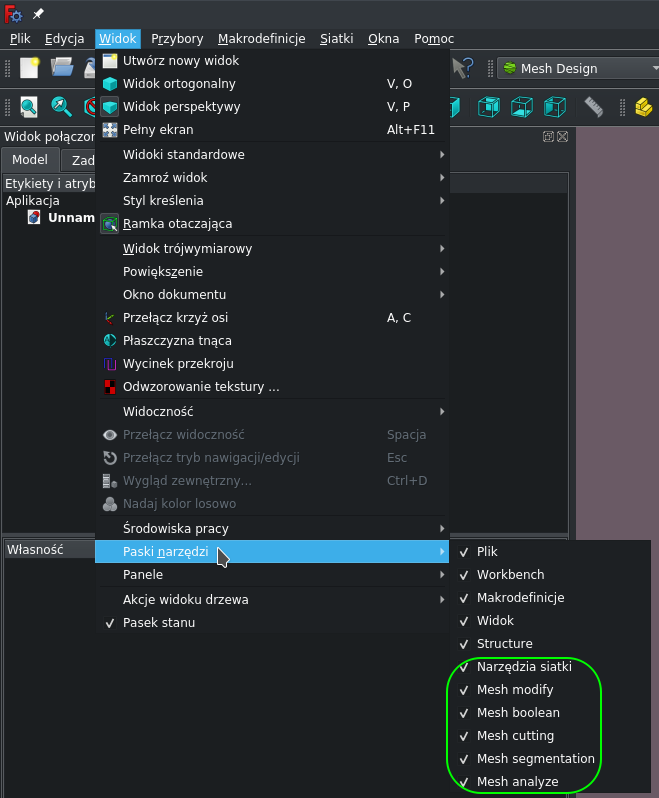659x798 pixels.
Task: Select the rear view cube icon
Action: [x=489, y=107]
